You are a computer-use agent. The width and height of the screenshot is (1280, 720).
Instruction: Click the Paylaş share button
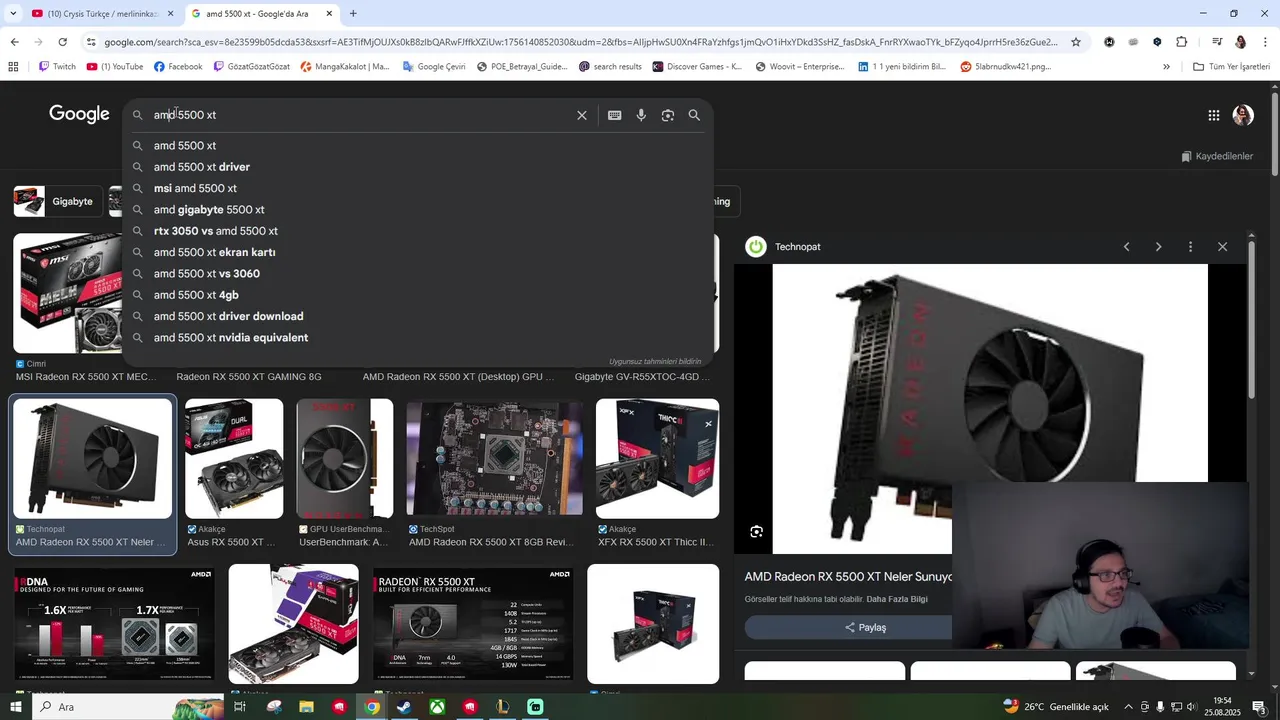(x=865, y=627)
